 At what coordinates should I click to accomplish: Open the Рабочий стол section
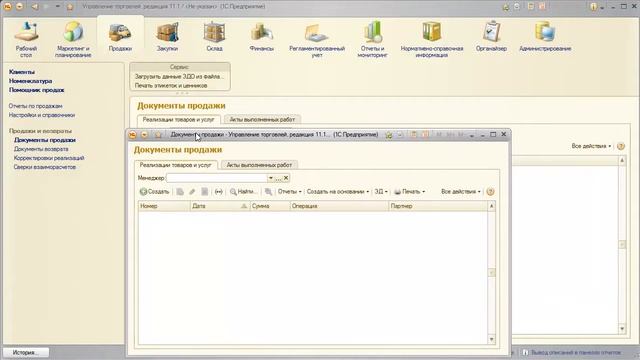(x=26, y=40)
